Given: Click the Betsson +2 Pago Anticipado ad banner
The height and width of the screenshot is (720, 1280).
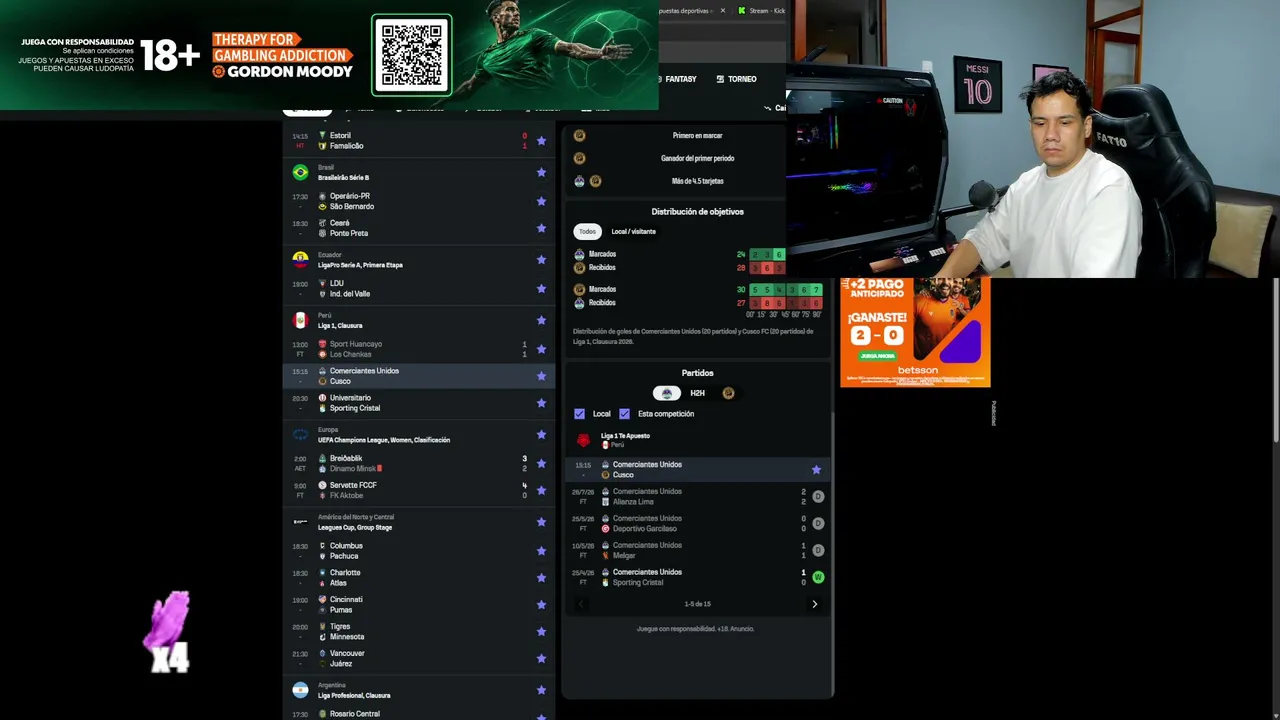Looking at the screenshot, I should 915,332.
